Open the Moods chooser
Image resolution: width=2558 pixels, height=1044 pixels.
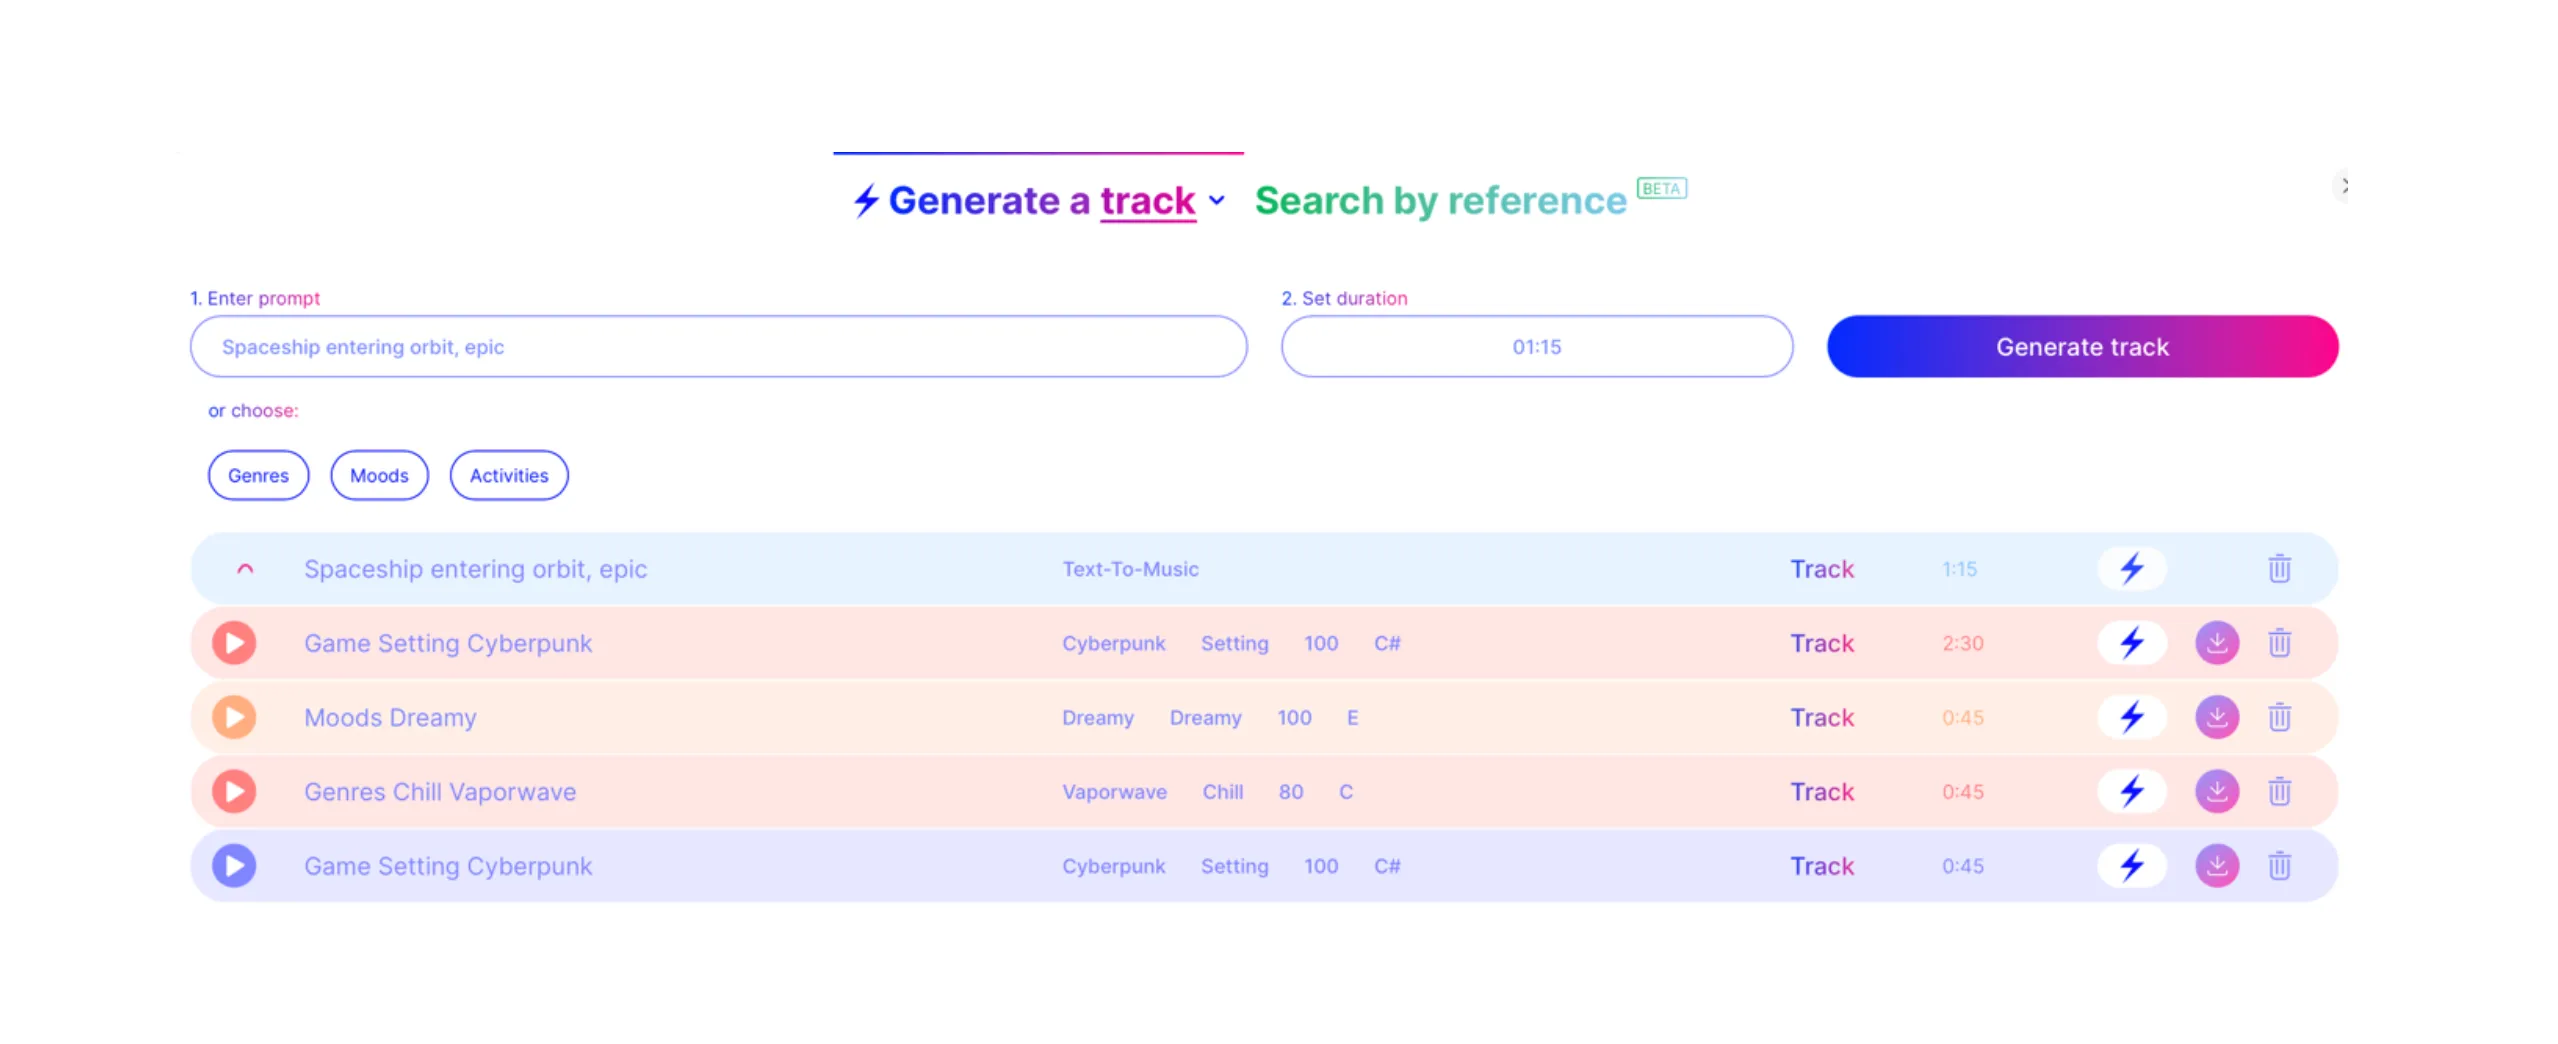pos(379,475)
